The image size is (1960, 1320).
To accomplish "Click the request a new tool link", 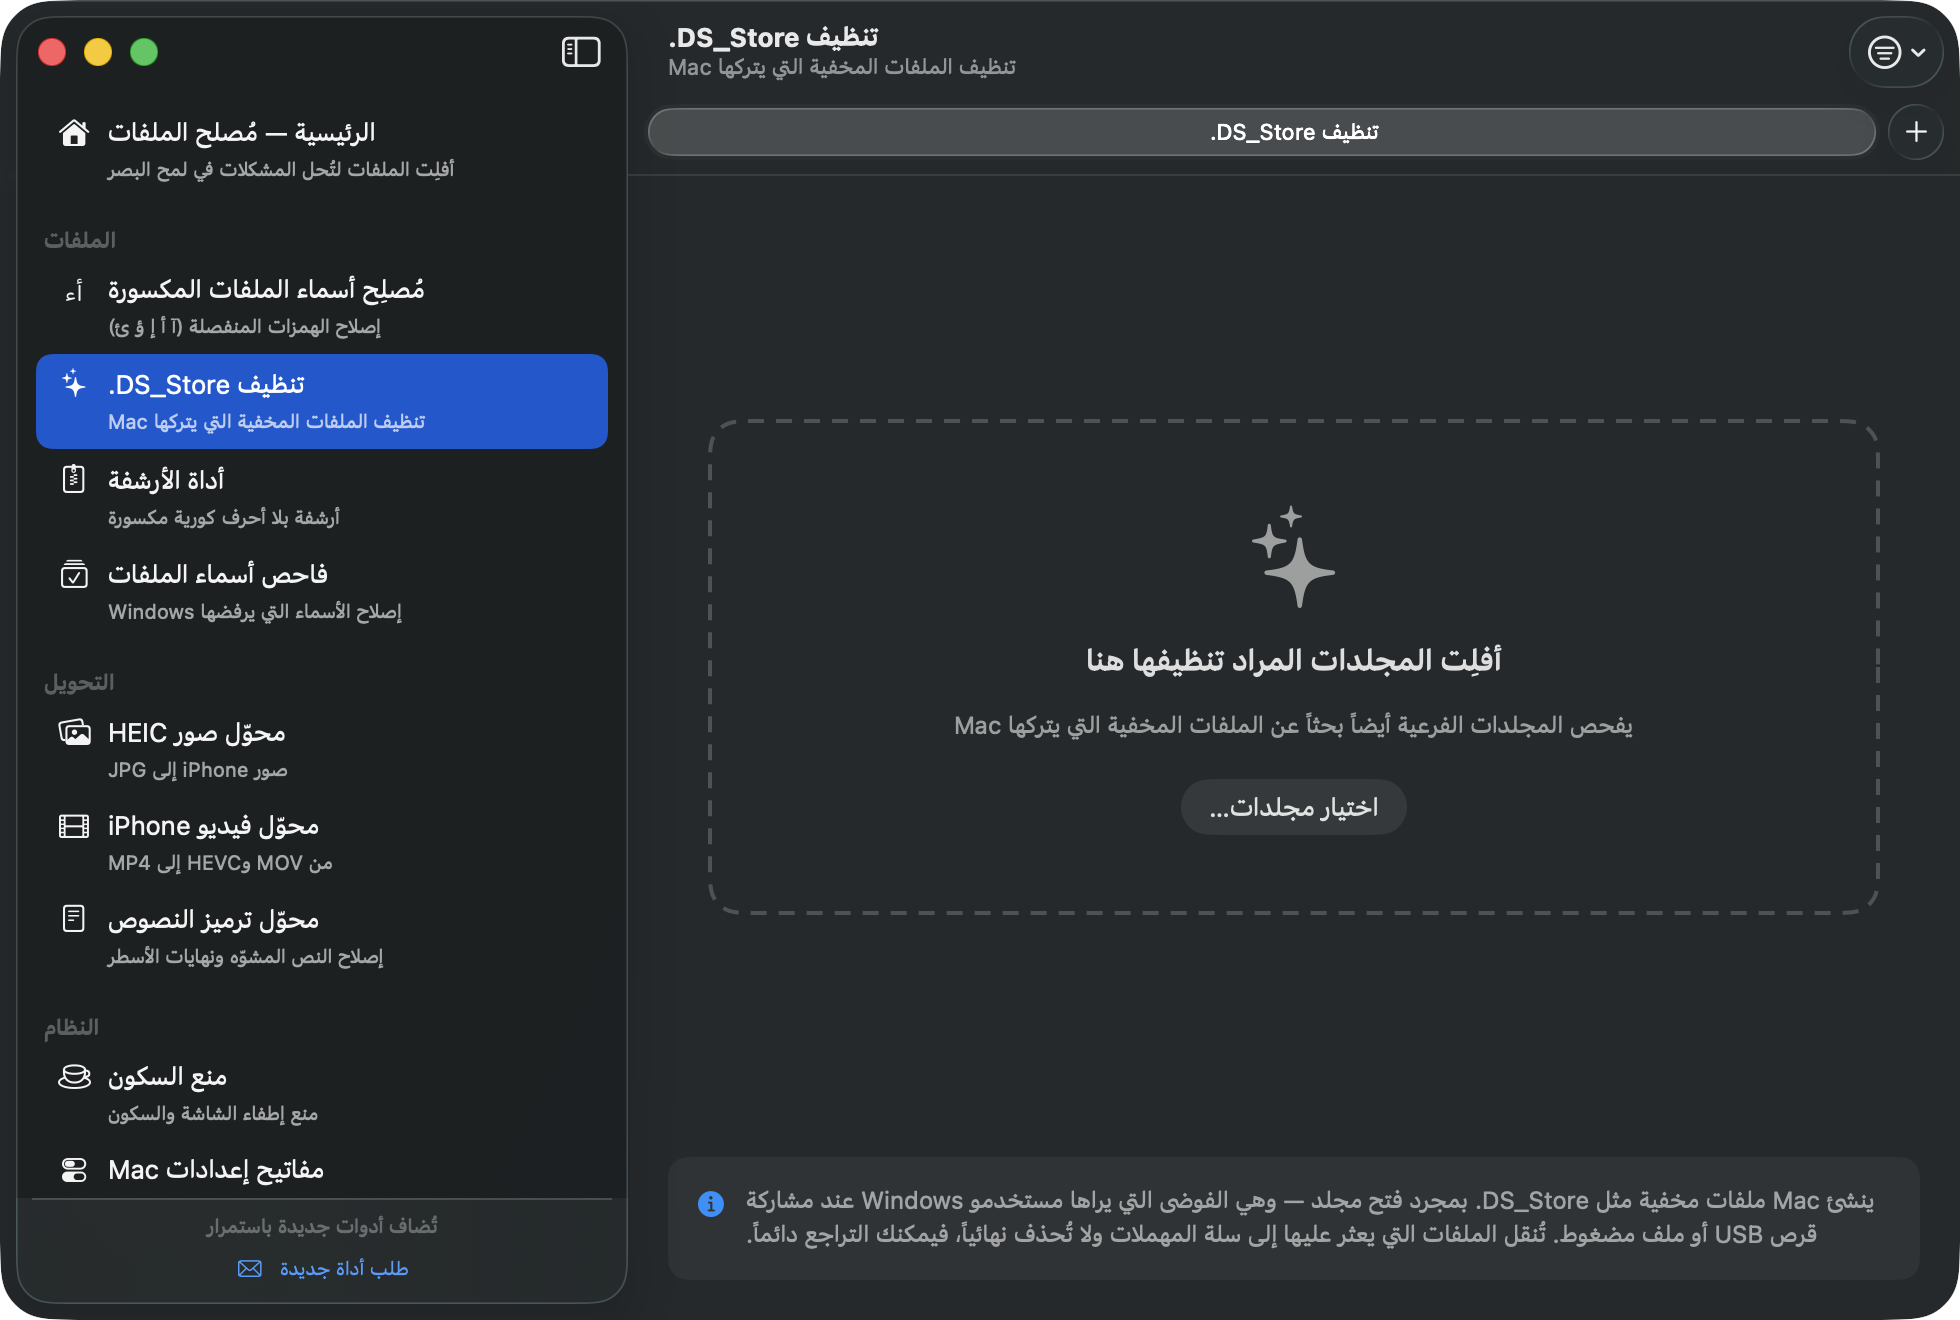I will pos(323,1268).
